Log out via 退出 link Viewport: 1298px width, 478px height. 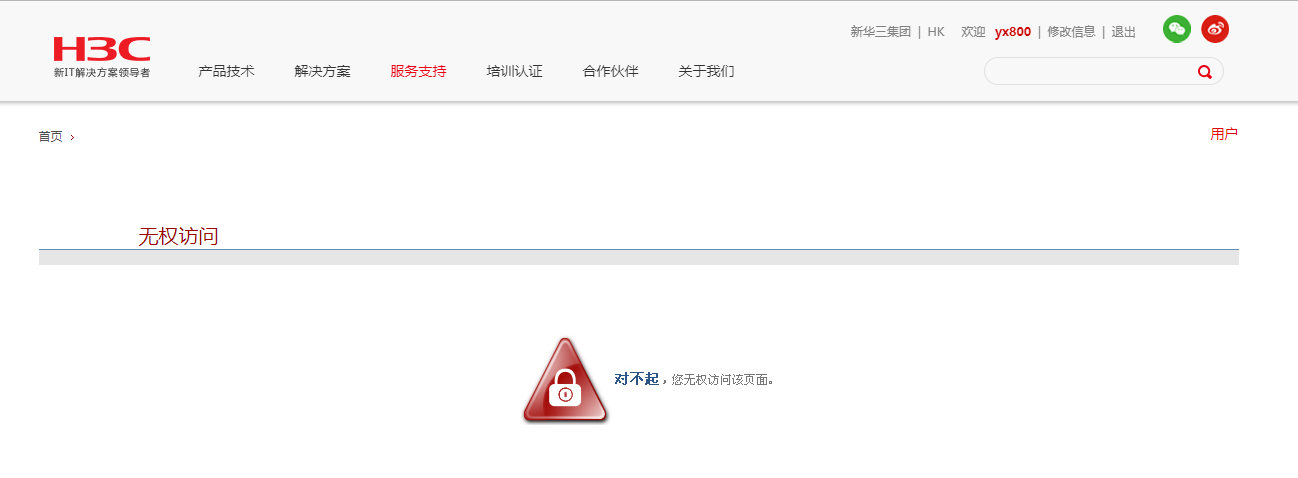pos(1123,32)
